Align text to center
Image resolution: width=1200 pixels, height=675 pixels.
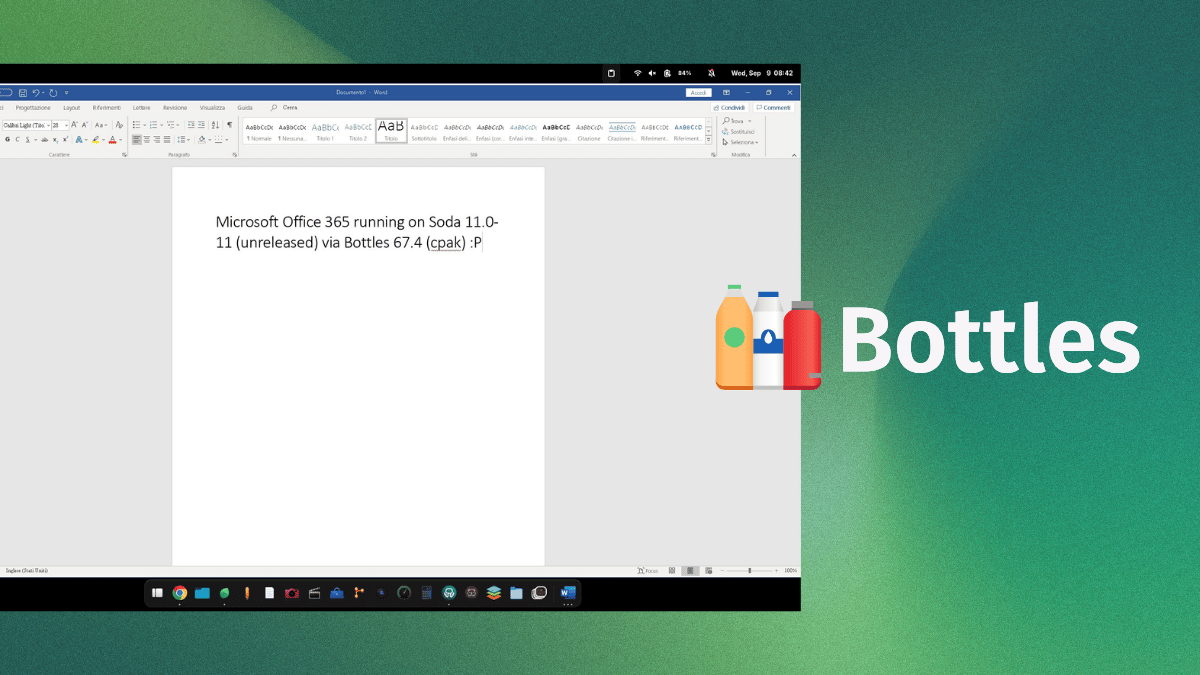pyautogui.click(x=146, y=140)
